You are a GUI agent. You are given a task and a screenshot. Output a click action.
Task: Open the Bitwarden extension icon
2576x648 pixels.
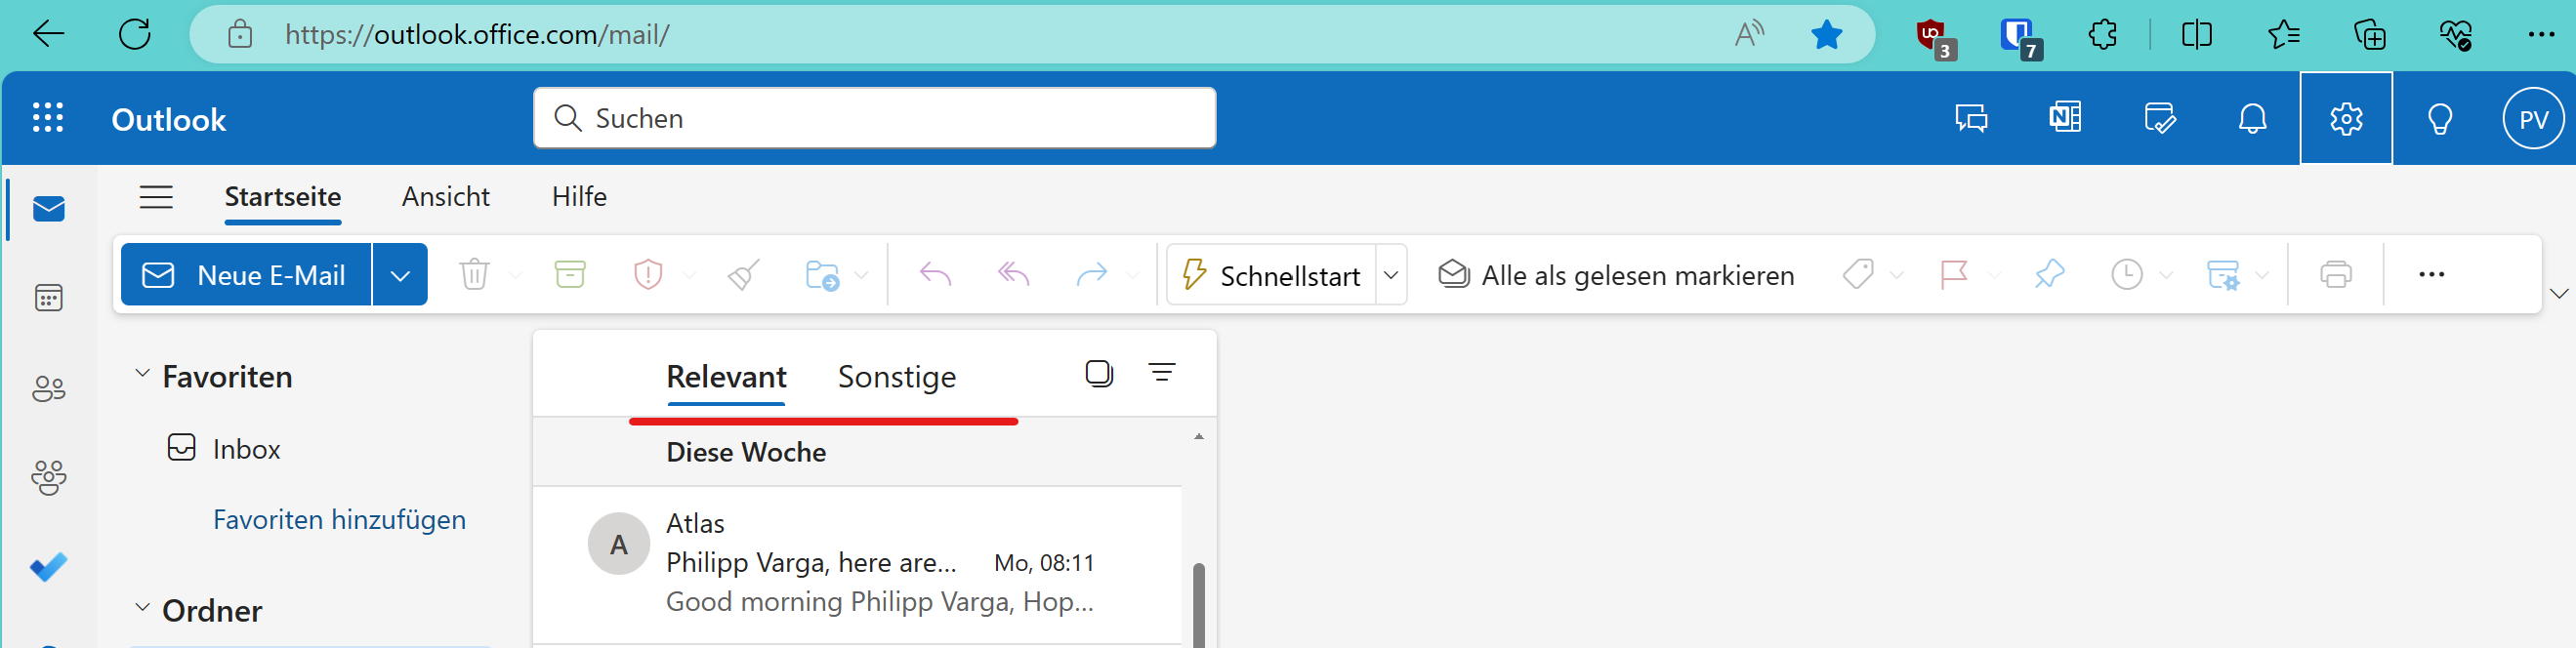pos(2019,37)
